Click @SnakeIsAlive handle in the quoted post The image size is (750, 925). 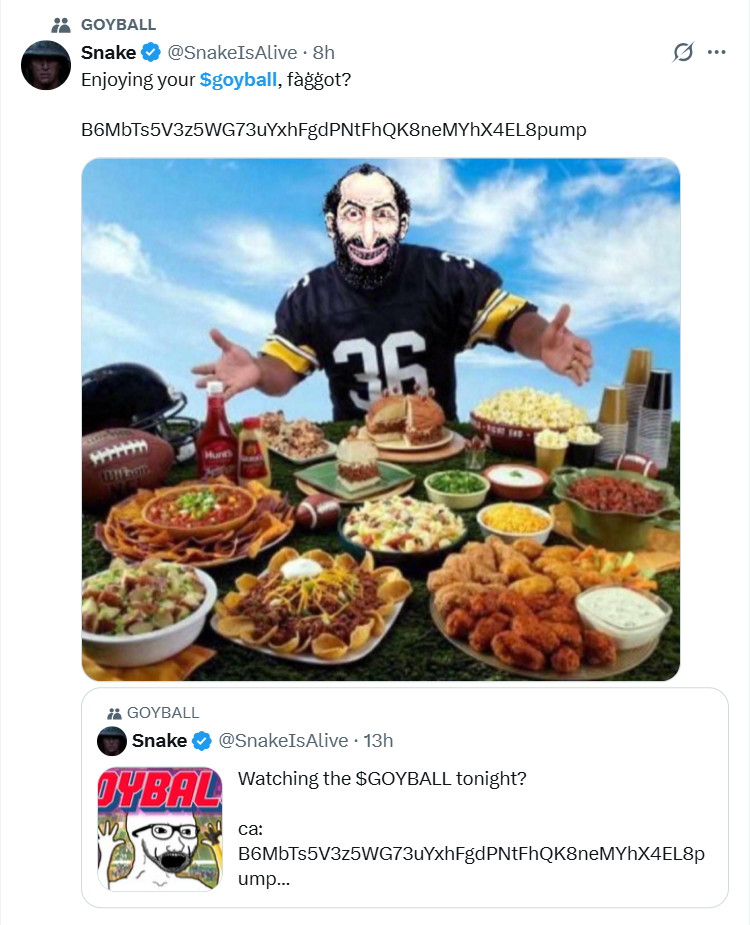pos(283,740)
